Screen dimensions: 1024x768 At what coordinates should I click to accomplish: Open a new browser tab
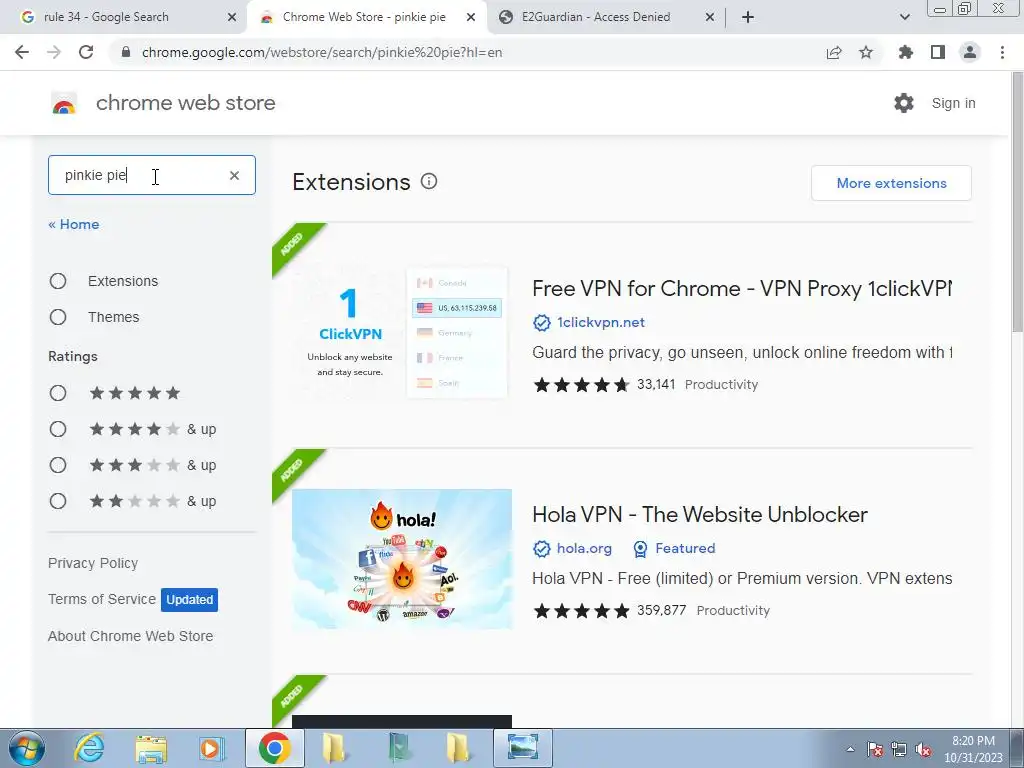(x=748, y=17)
